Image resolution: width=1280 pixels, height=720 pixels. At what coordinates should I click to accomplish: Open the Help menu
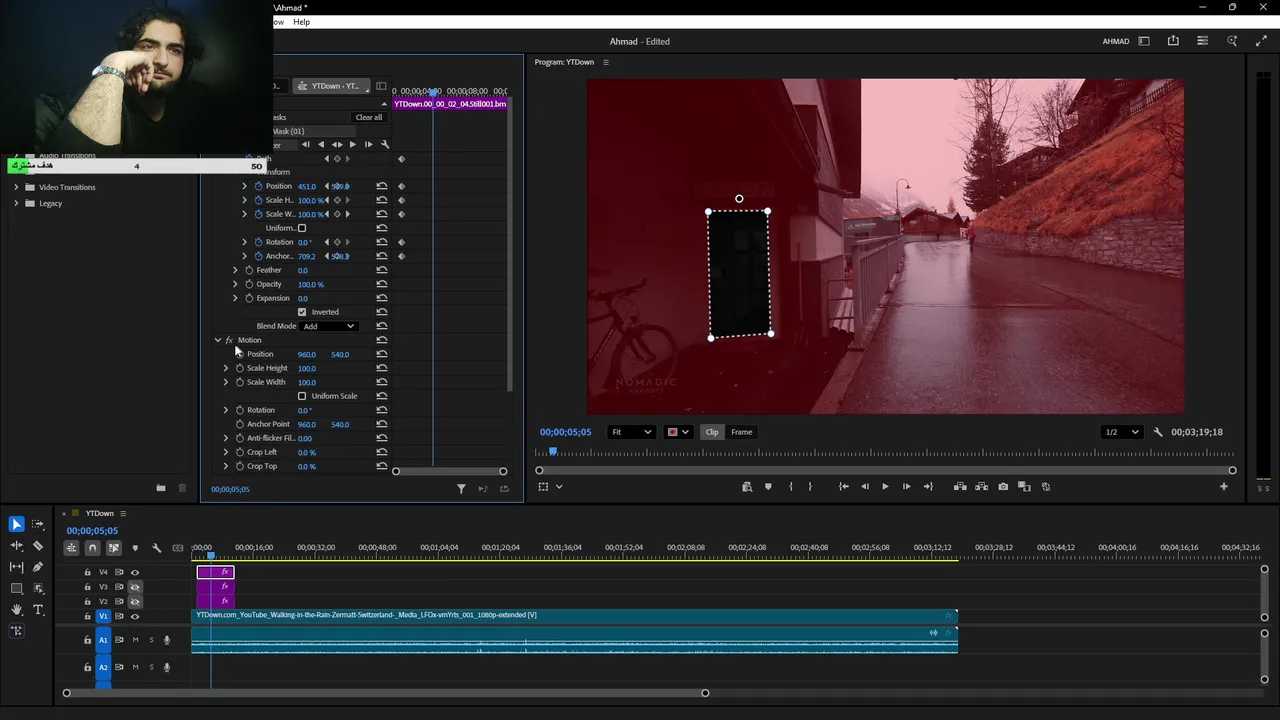(301, 22)
